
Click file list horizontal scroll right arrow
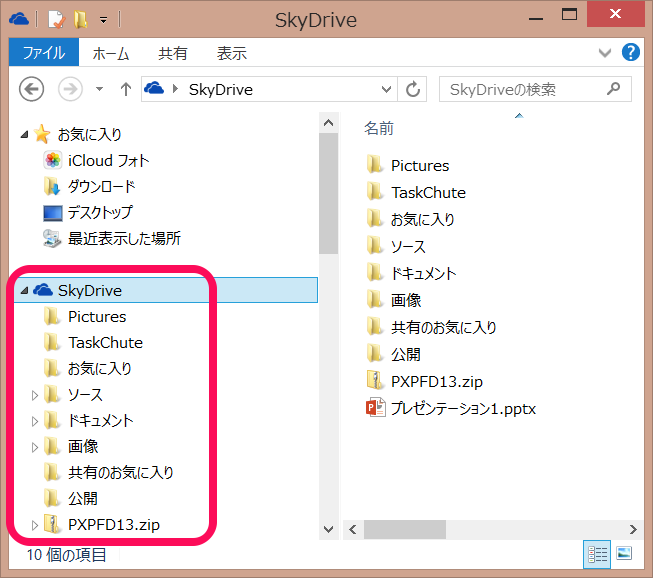tap(633, 529)
